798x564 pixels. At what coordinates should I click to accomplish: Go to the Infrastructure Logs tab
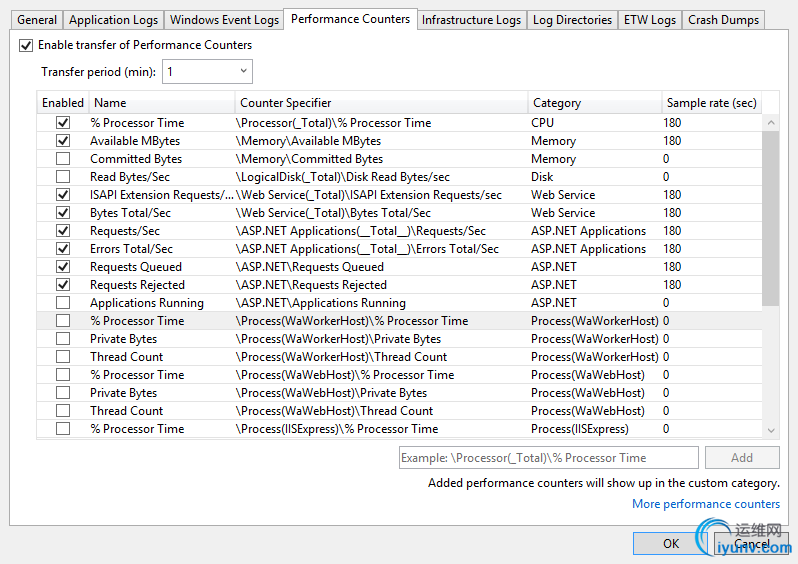471,20
